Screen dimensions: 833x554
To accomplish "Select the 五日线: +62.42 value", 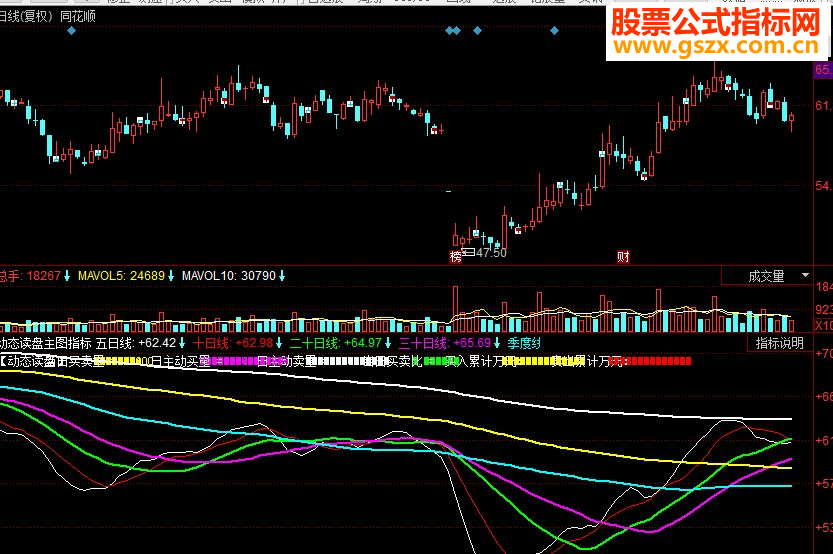I will pos(135,343).
